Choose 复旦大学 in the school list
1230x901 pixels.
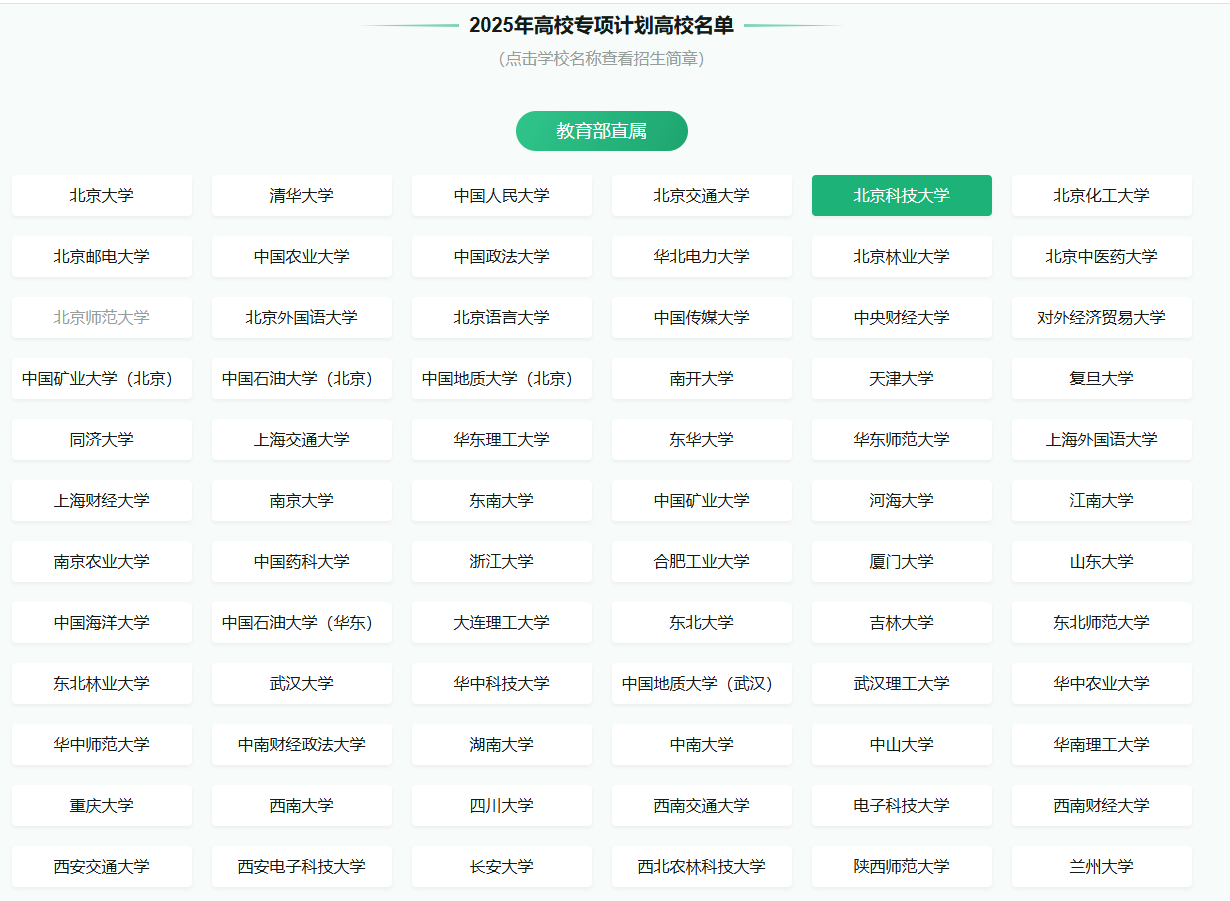[x=1101, y=379]
